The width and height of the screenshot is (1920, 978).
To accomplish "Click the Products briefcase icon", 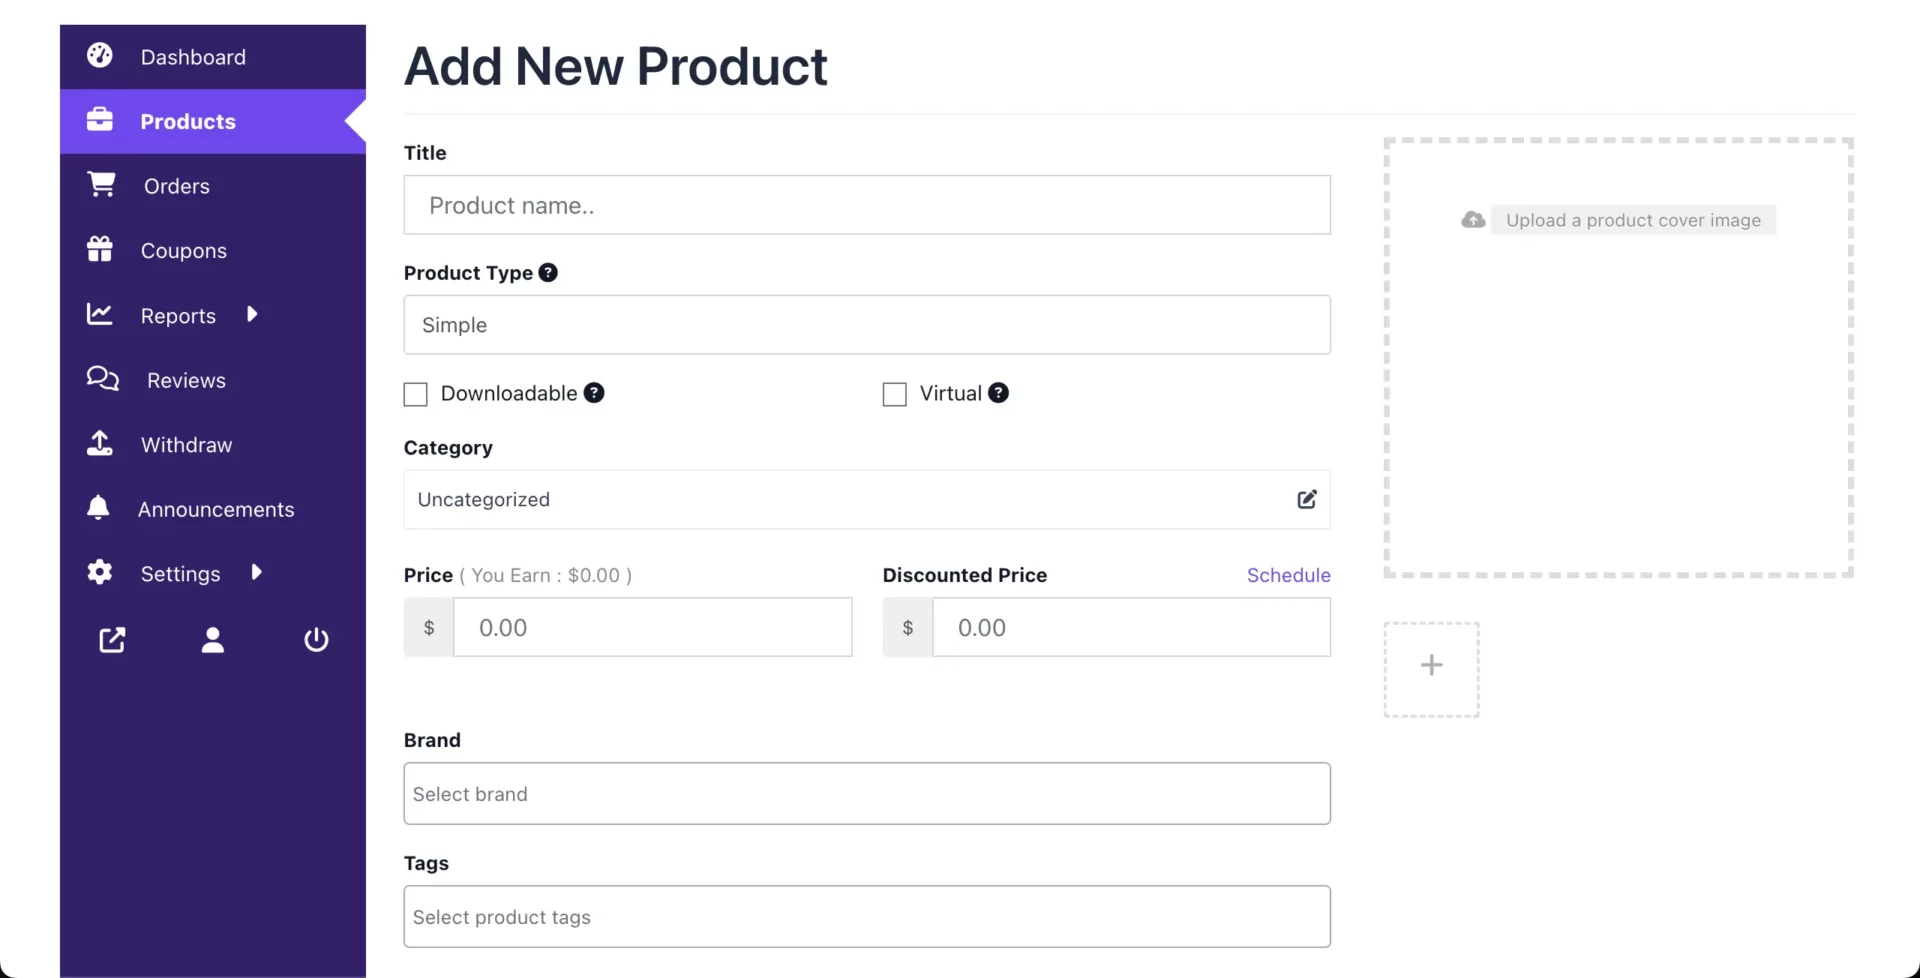I will [x=100, y=120].
